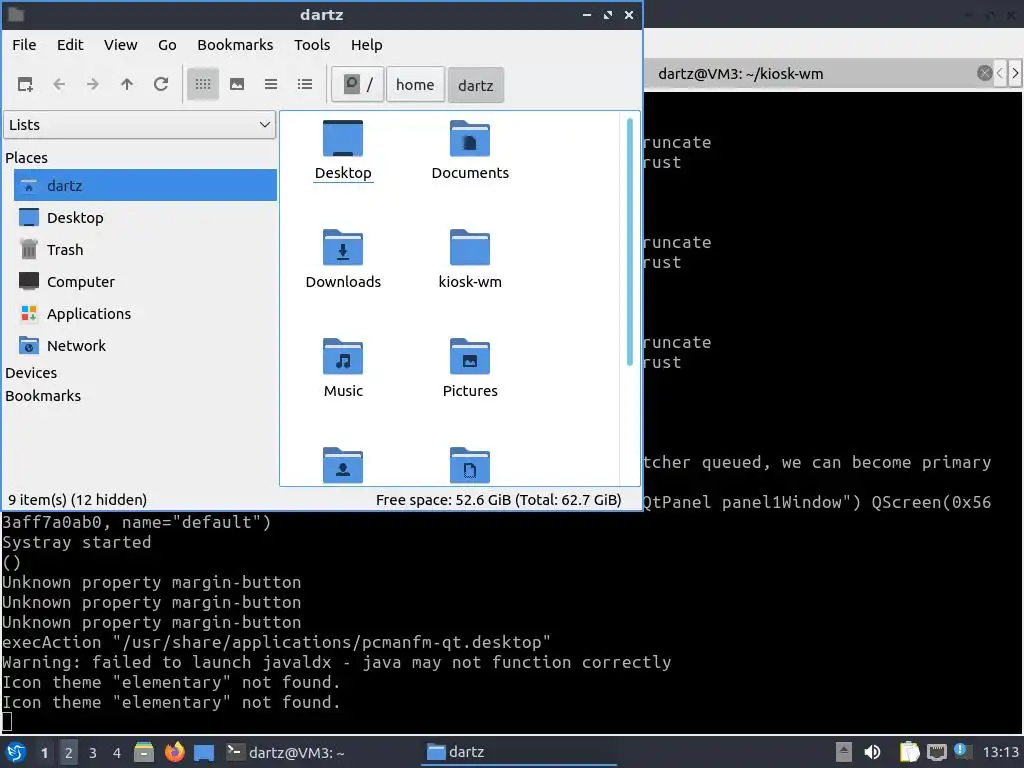Click the 'home' path button

415,85
